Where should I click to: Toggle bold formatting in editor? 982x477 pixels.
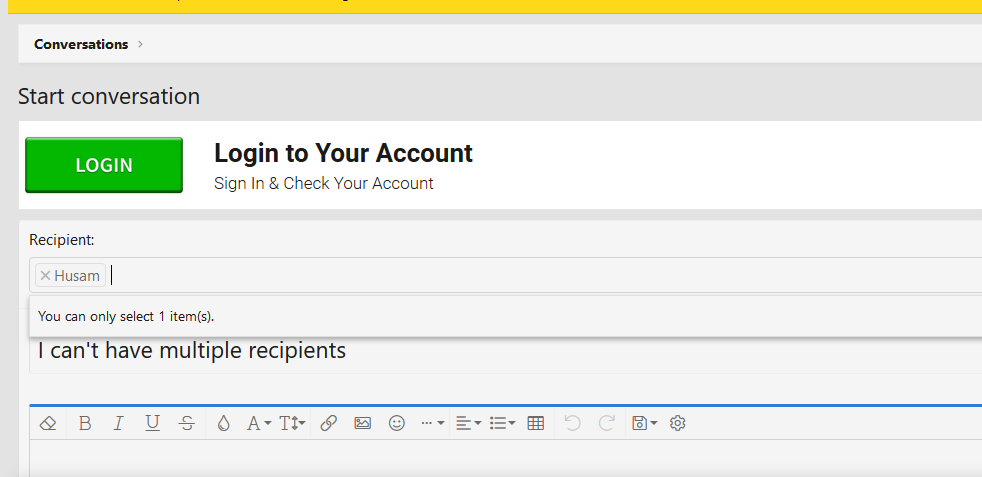(x=85, y=424)
